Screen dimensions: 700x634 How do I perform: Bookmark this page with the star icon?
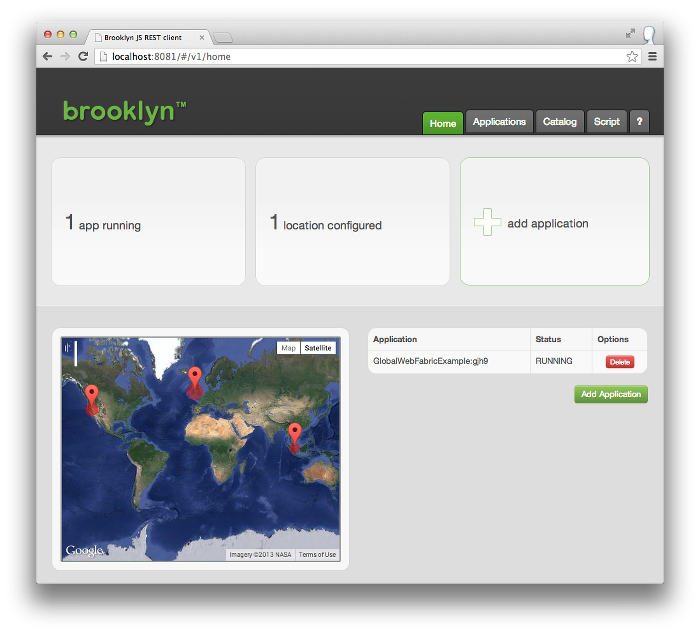pos(632,57)
